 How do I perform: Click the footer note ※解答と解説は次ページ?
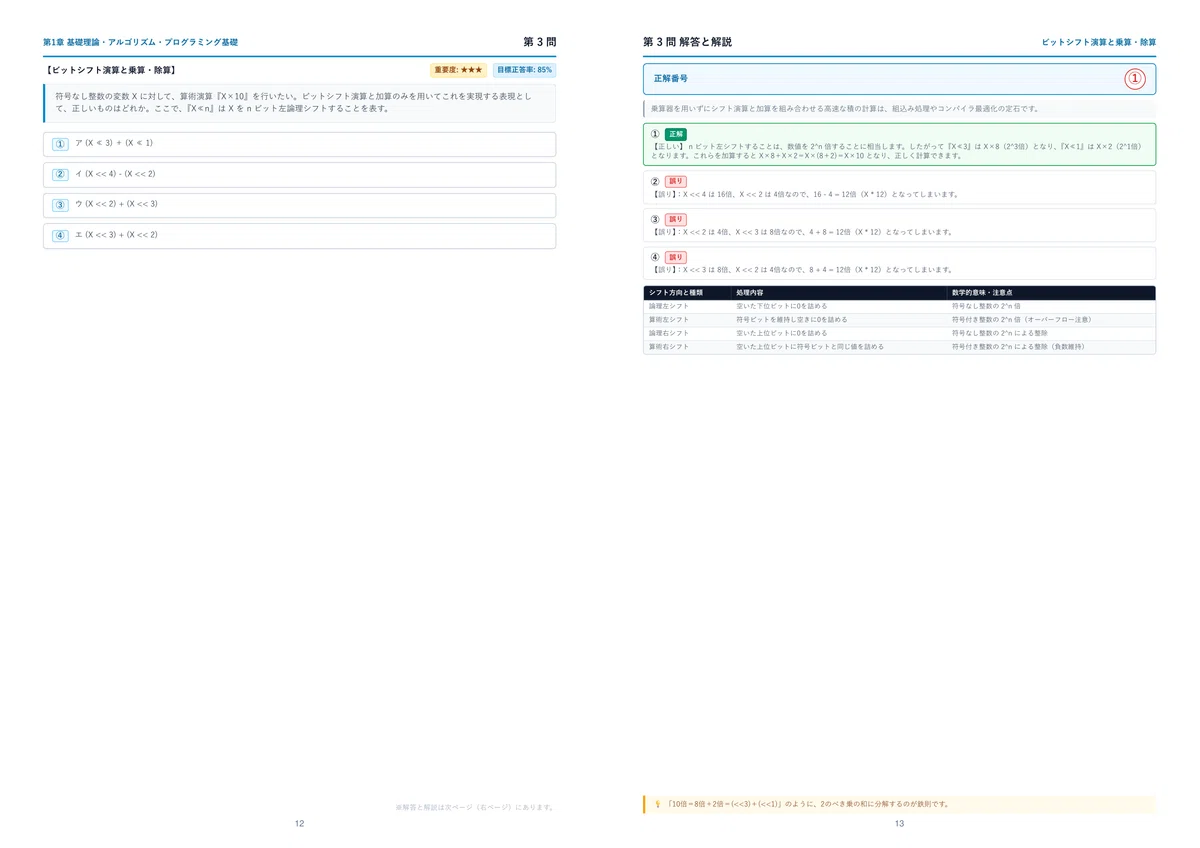(x=475, y=807)
